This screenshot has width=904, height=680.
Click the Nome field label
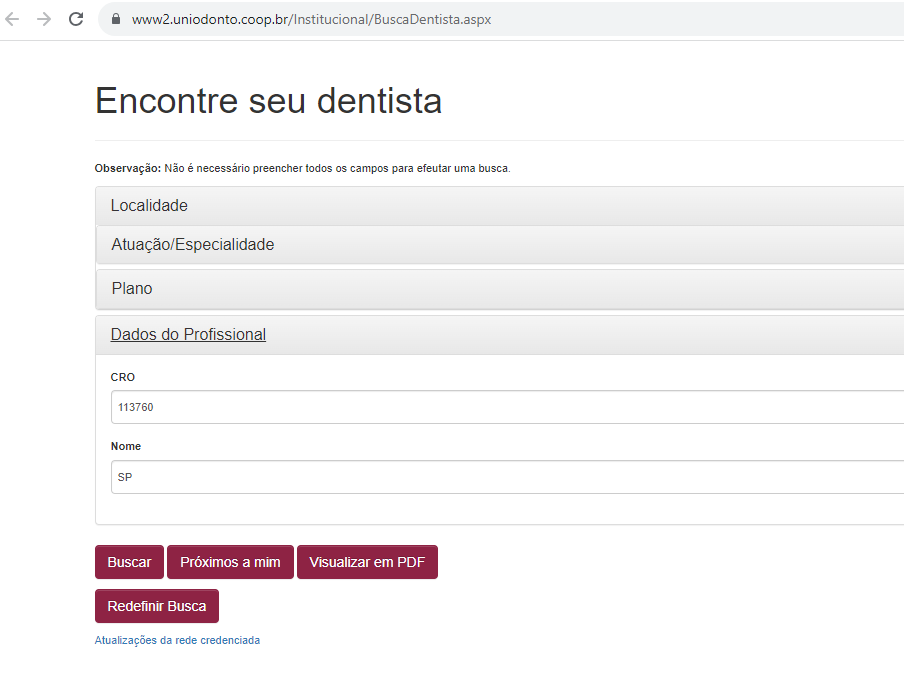click(126, 446)
